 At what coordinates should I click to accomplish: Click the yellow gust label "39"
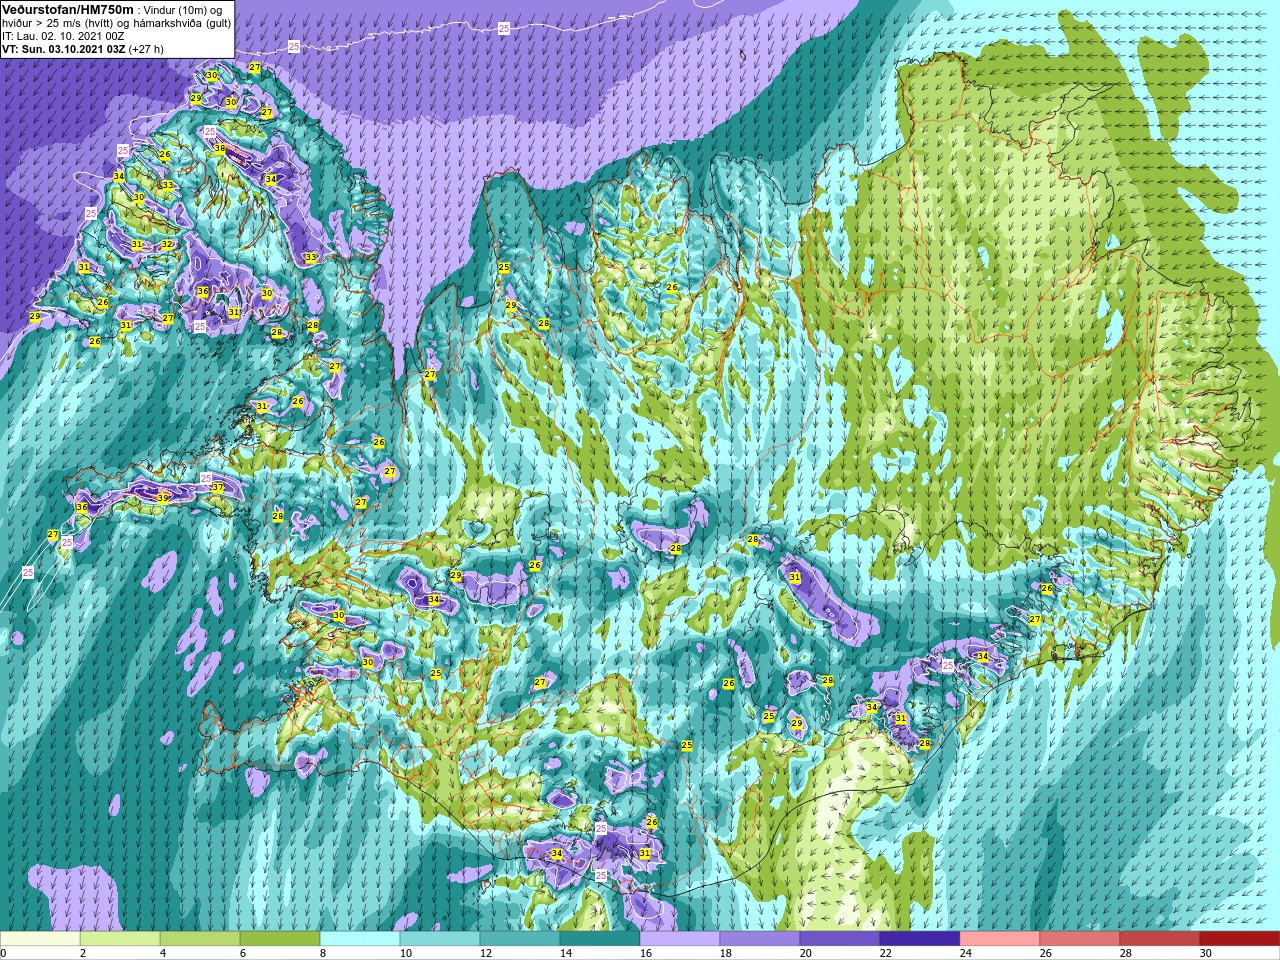click(x=163, y=496)
